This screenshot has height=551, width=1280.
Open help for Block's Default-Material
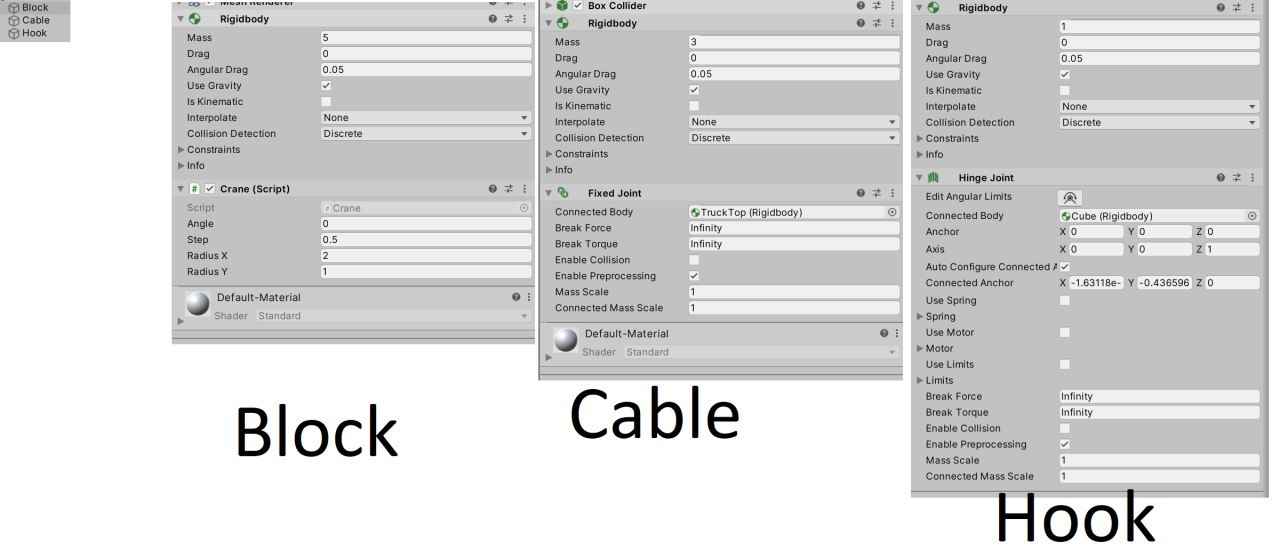pyautogui.click(x=516, y=297)
